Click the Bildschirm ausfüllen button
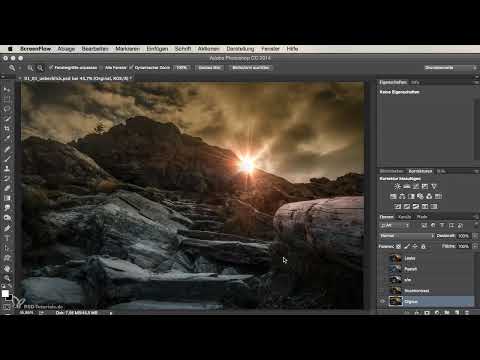 click(251, 68)
